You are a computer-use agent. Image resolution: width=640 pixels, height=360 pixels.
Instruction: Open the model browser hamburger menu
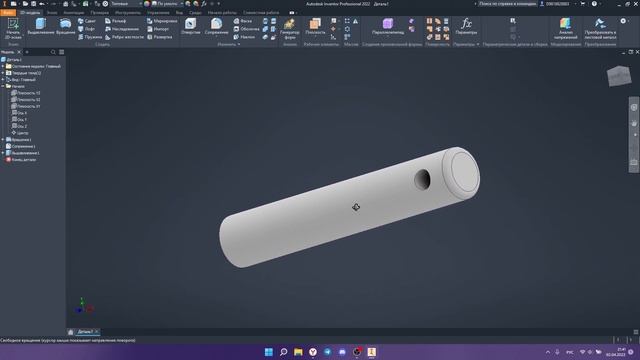tap(62, 52)
